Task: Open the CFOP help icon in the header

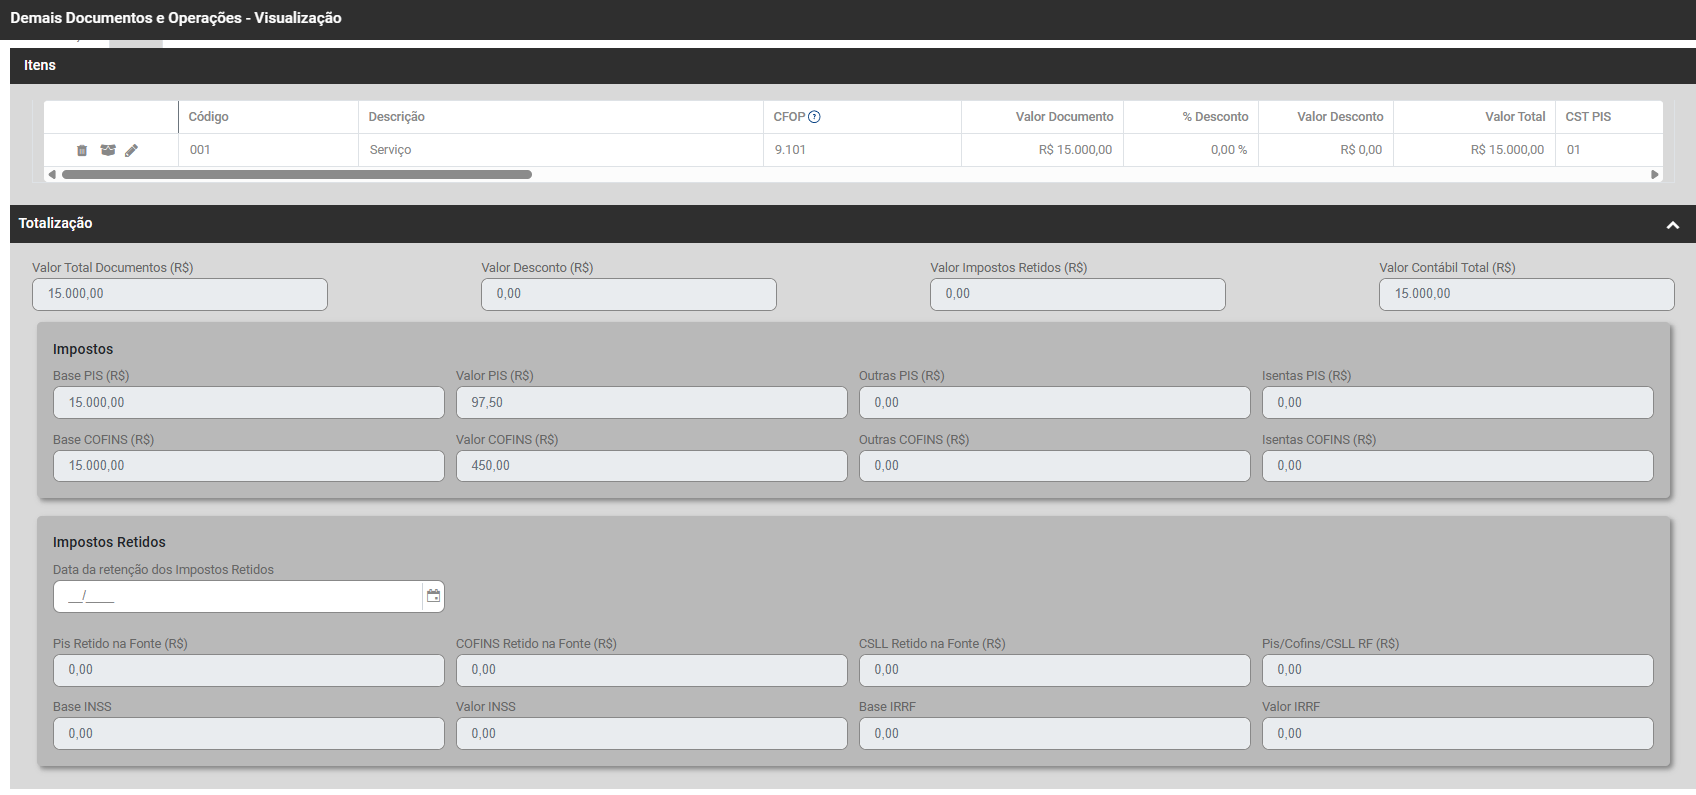Action: point(814,117)
